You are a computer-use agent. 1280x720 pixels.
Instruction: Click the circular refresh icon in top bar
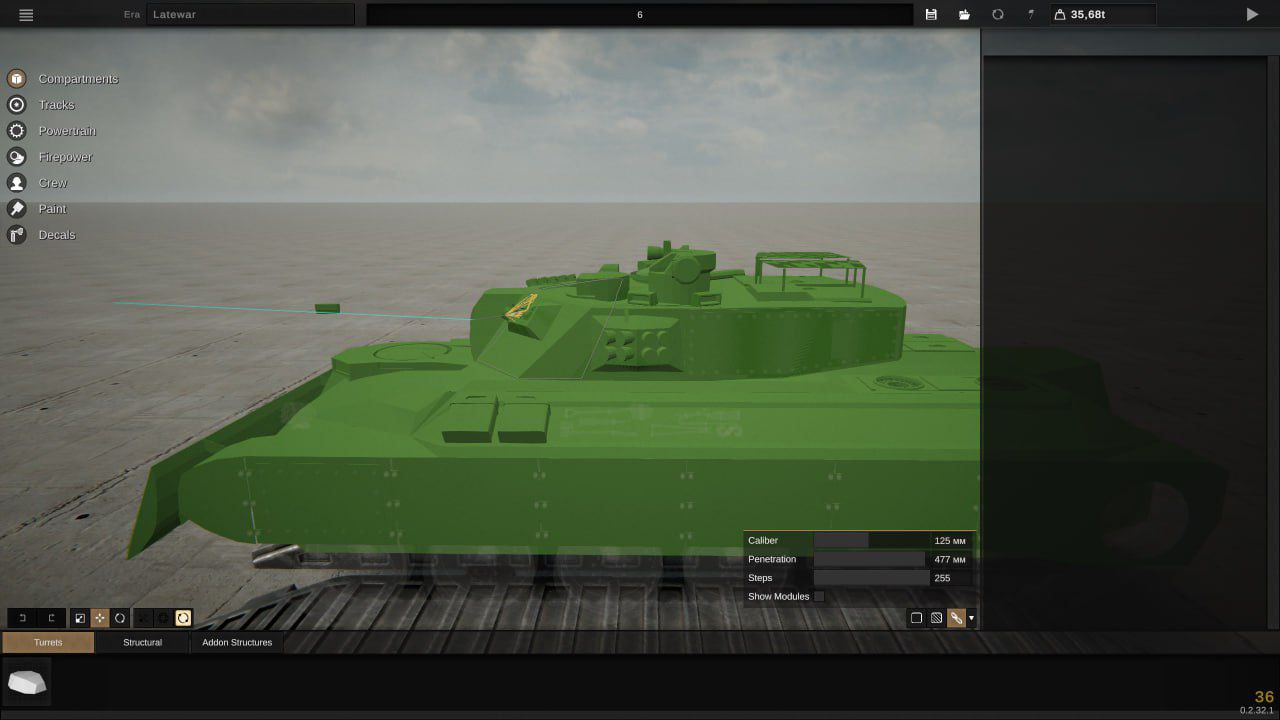pyautogui.click(x=997, y=15)
